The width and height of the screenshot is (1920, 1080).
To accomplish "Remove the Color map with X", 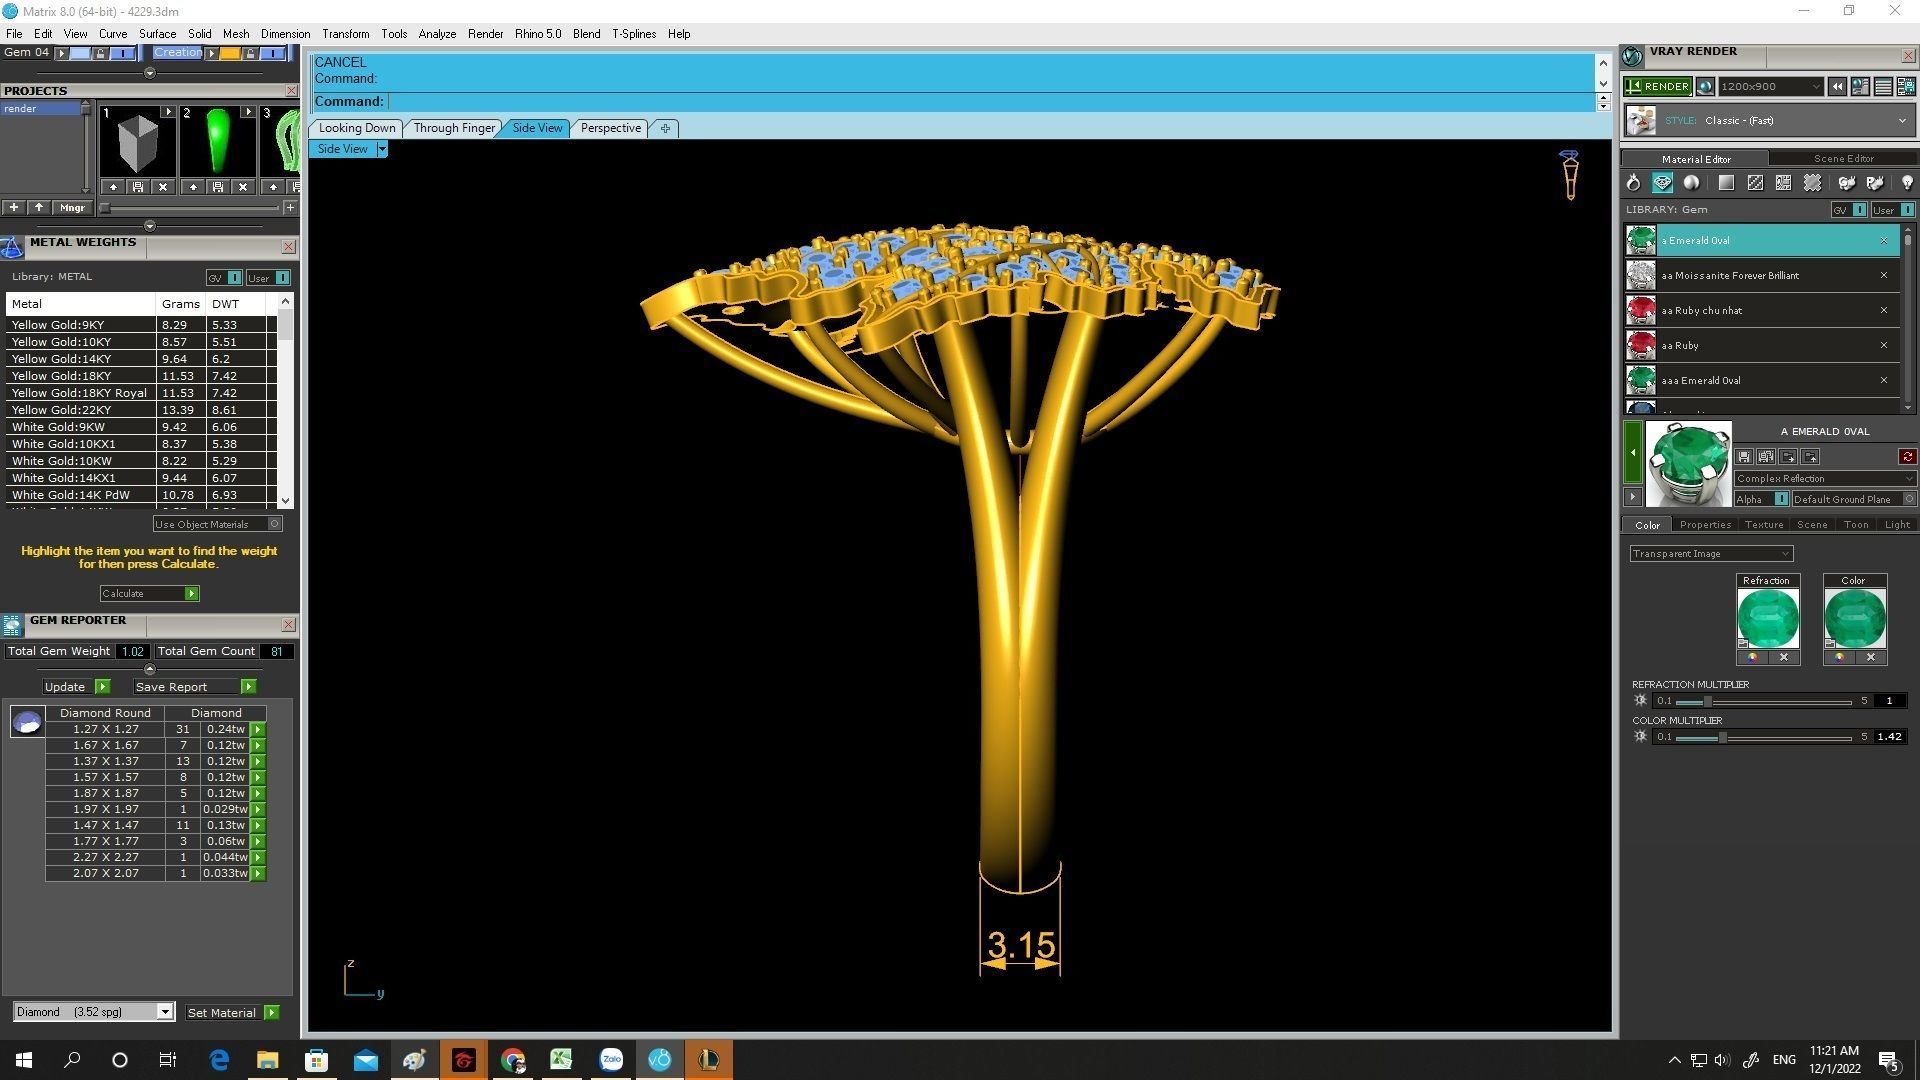I will click(1871, 657).
